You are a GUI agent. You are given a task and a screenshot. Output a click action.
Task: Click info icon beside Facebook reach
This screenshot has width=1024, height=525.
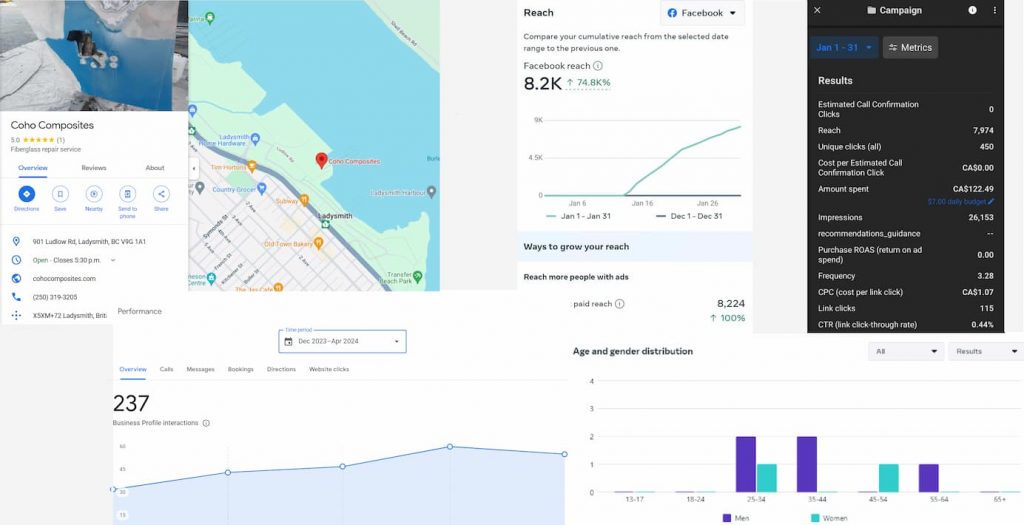[598, 66]
